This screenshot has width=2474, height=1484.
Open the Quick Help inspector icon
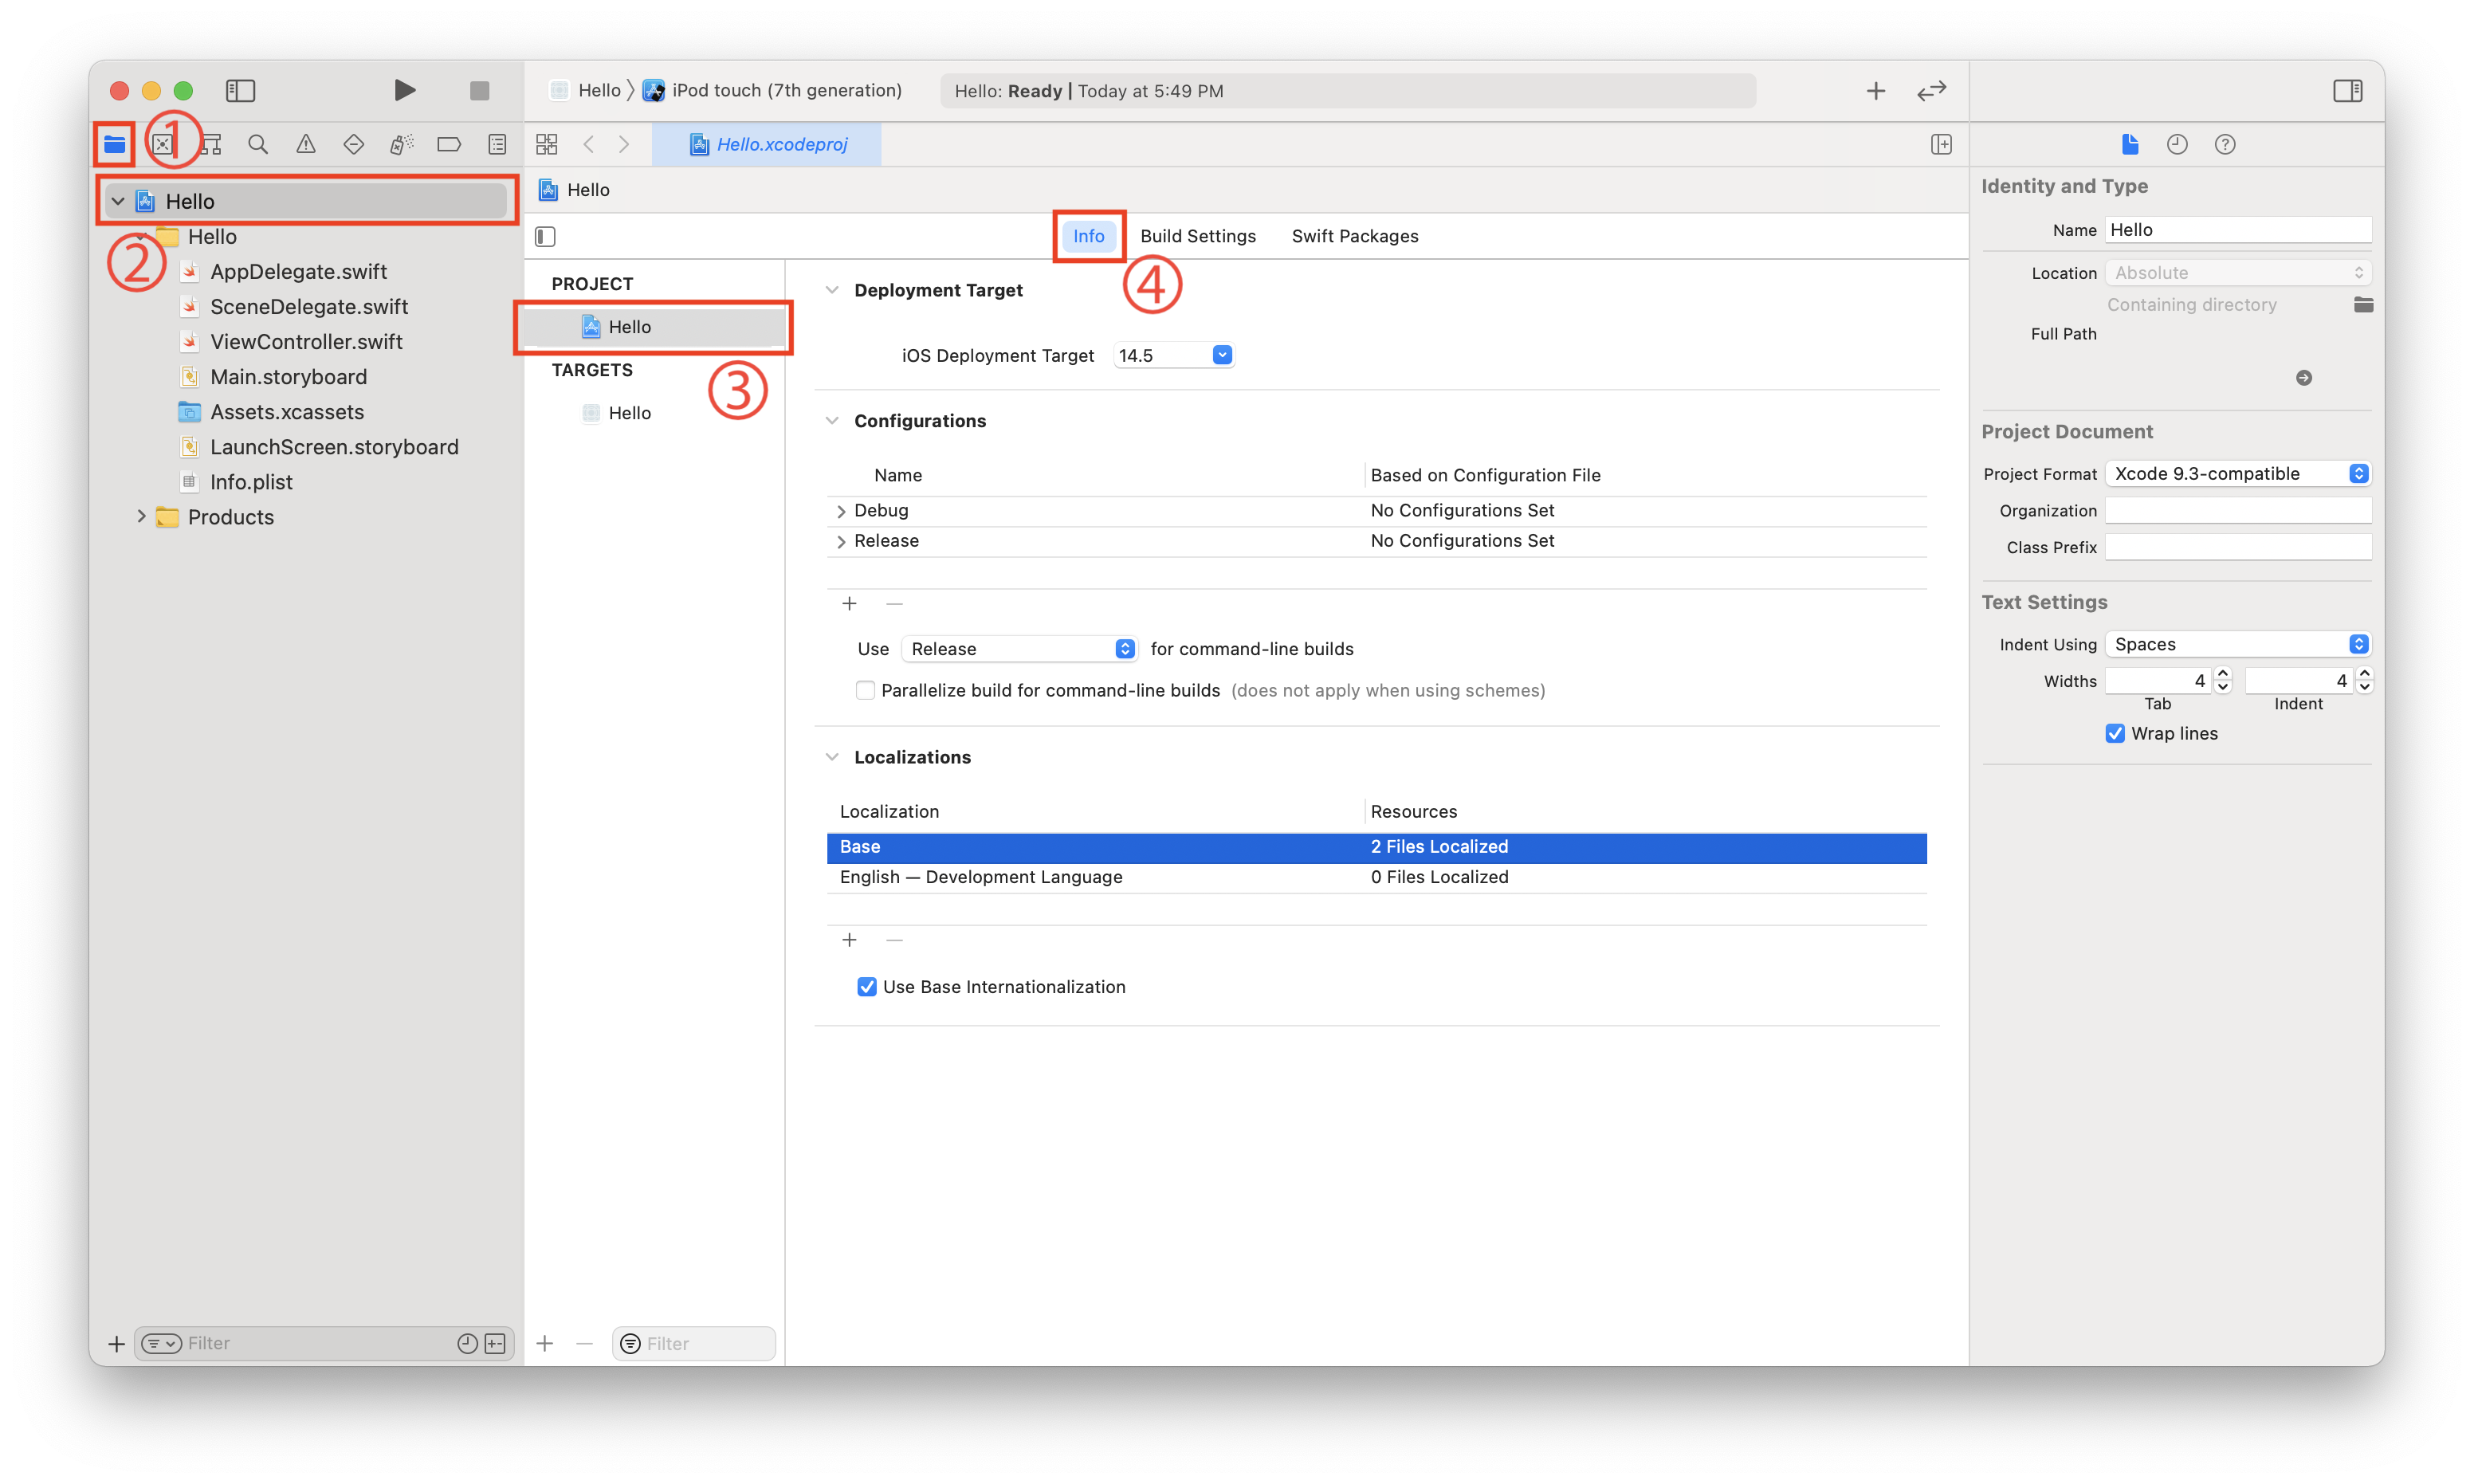pyautogui.click(x=2224, y=144)
